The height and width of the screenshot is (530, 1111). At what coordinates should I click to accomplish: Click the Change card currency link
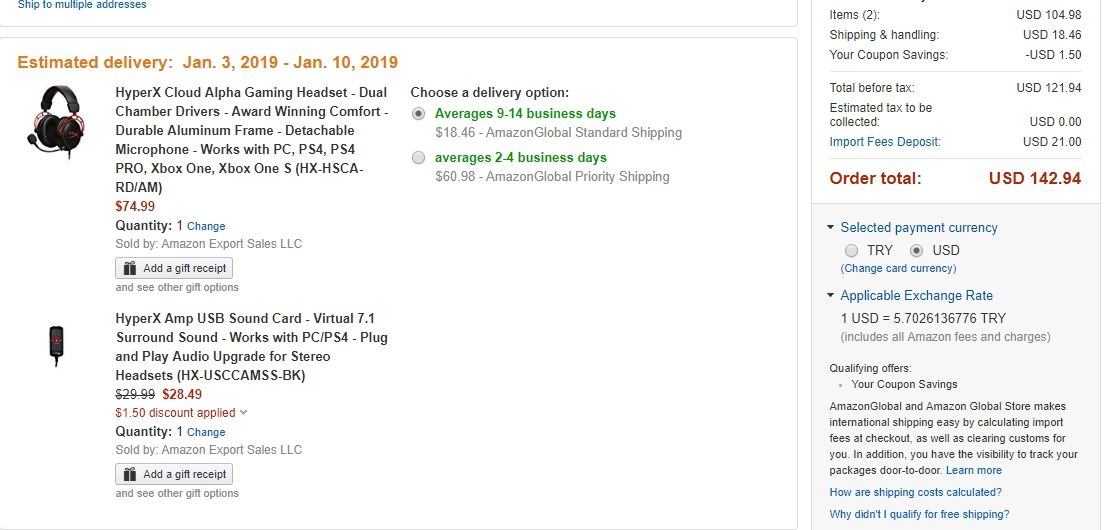pyautogui.click(x=898, y=268)
